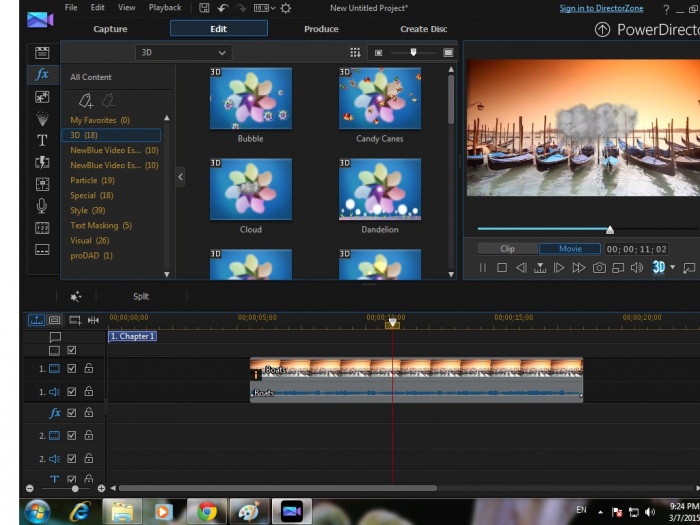This screenshot has width=700, height=525.
Task: Switch to the Produce tab
Action: point(321,29)
